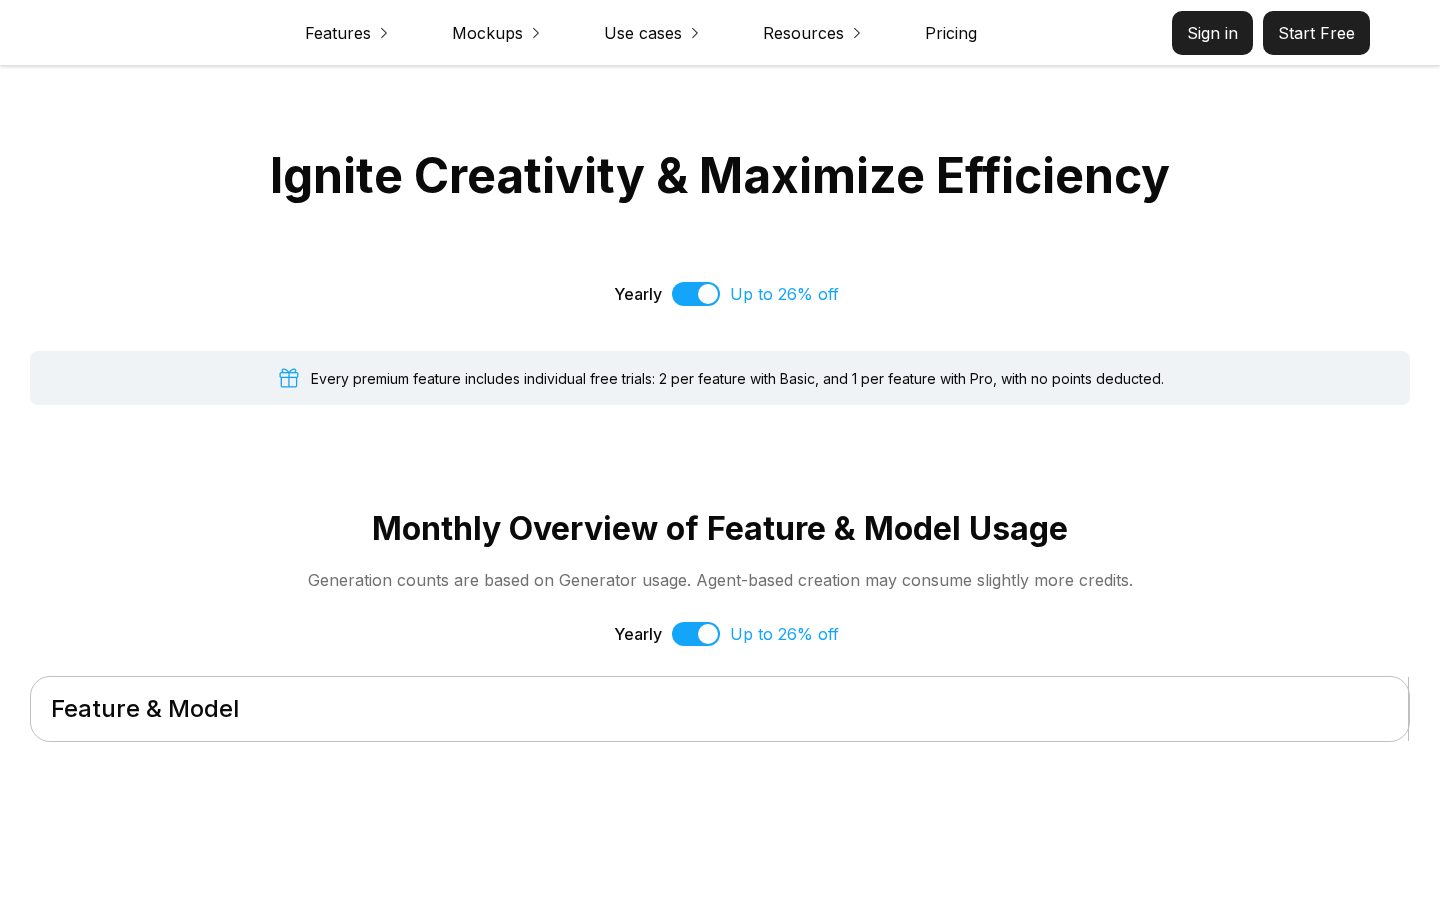Toggle the Yearly switch under the main headline
The height and width of the screenshot is (900, 1440).
[696, 294]
